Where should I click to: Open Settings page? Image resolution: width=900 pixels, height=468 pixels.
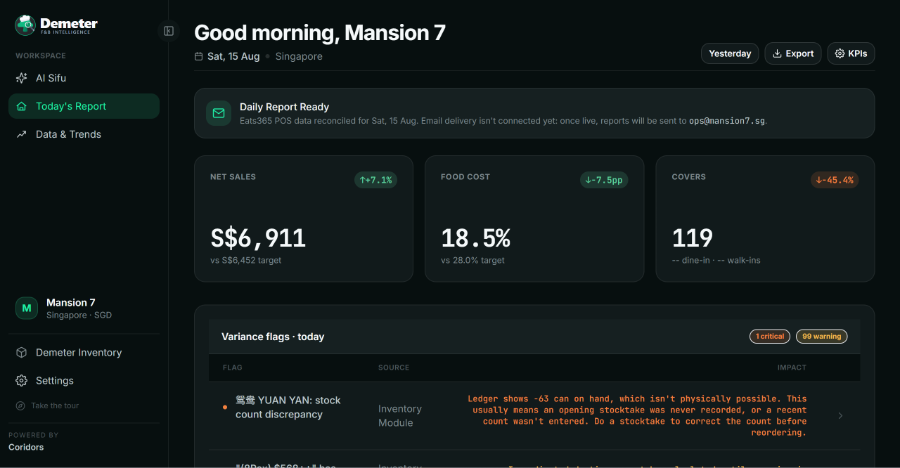(x=84, y=381)
